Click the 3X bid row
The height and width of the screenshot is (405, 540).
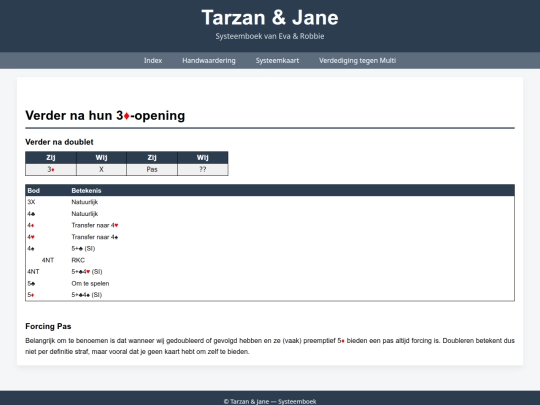point(270,202)
